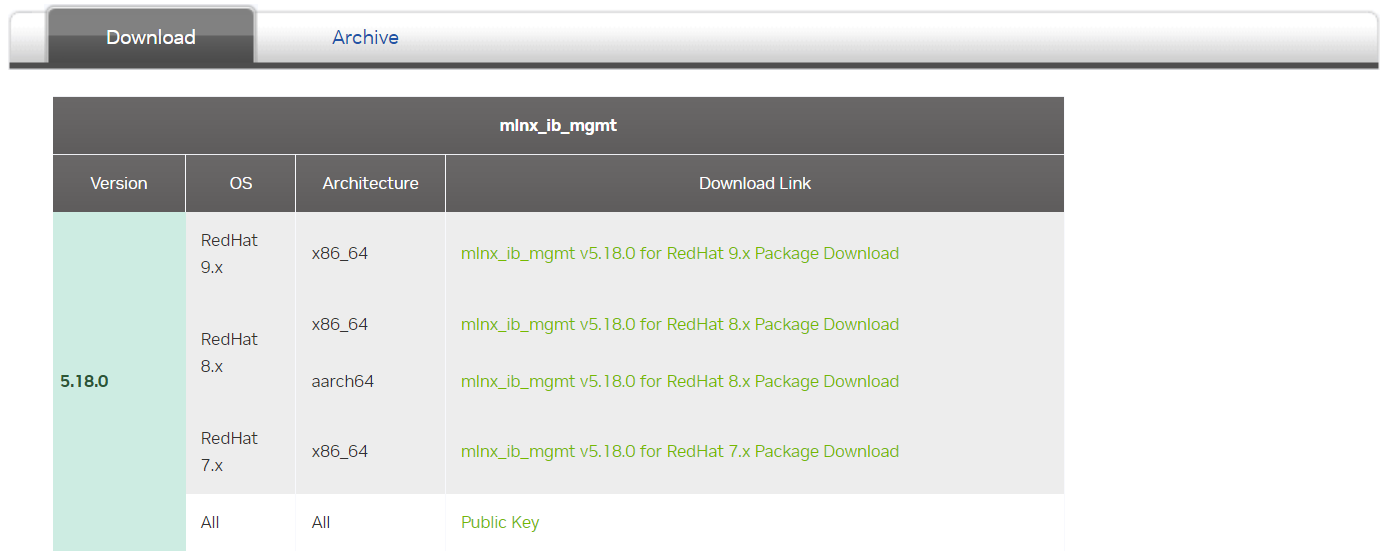The image size is (1390, 556).
Task: Select the Download tab
Action: [151, 36]
